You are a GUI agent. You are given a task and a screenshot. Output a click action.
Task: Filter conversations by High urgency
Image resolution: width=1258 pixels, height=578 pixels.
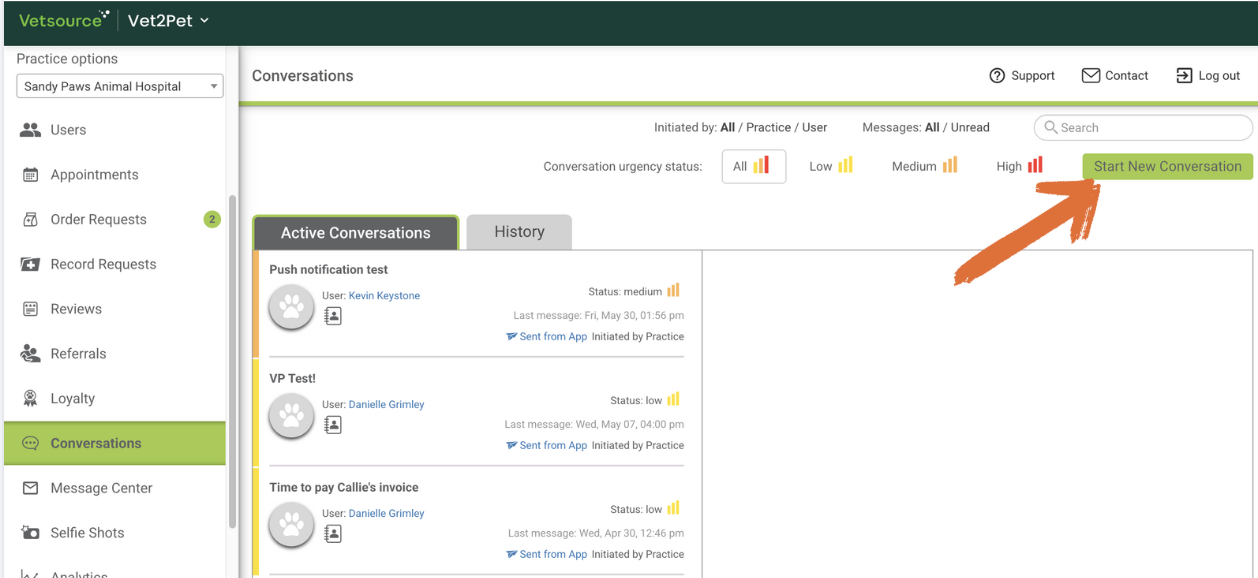[x=1019, y=166]
